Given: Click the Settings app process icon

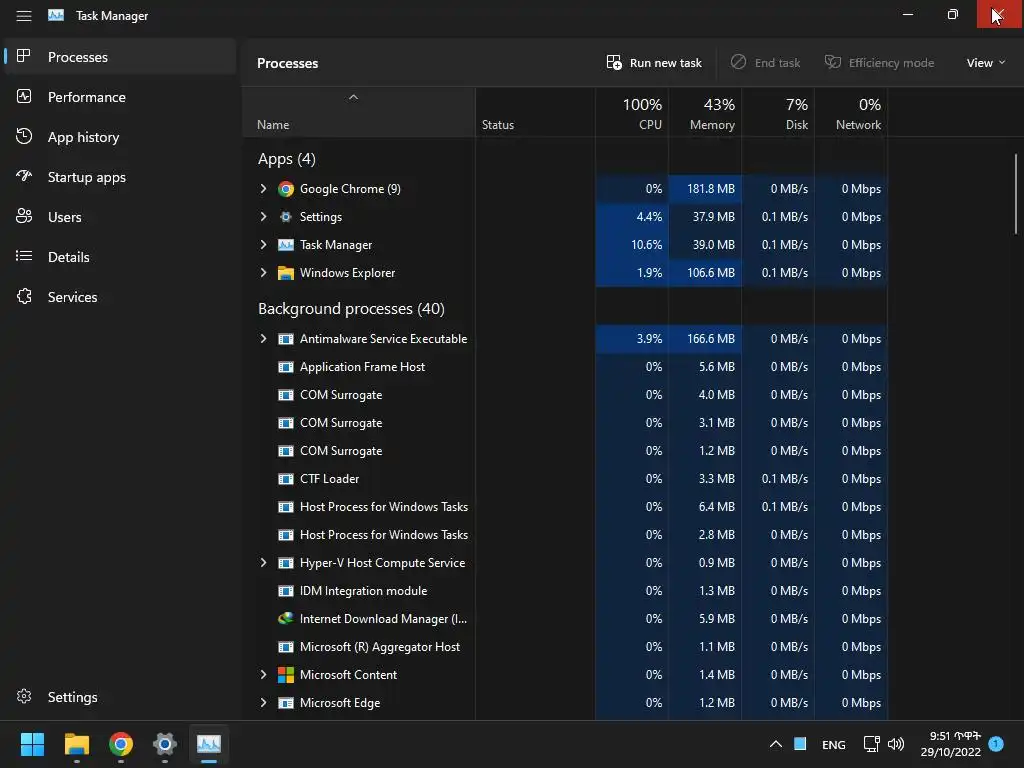Looking at the screenshot, I should pos(285,217).
